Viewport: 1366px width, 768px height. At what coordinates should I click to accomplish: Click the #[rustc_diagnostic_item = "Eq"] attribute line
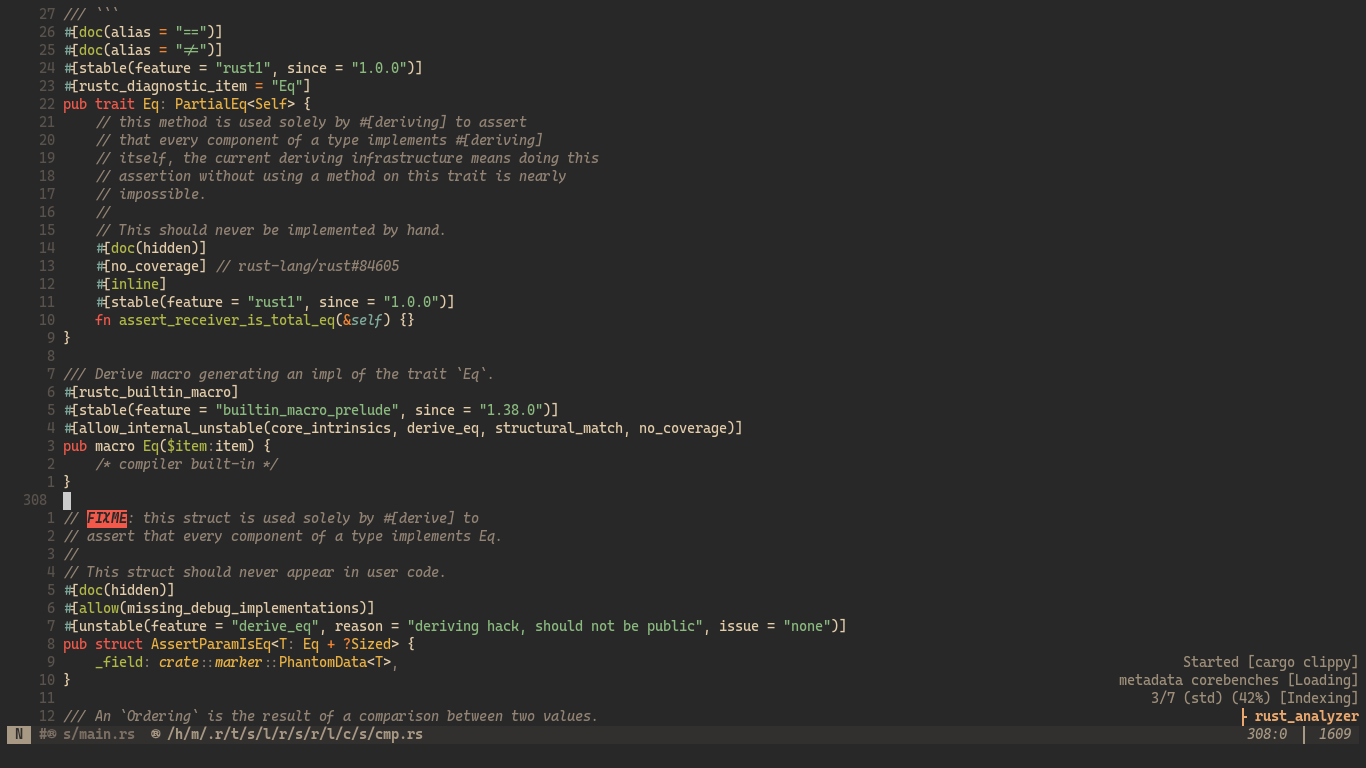187,86
